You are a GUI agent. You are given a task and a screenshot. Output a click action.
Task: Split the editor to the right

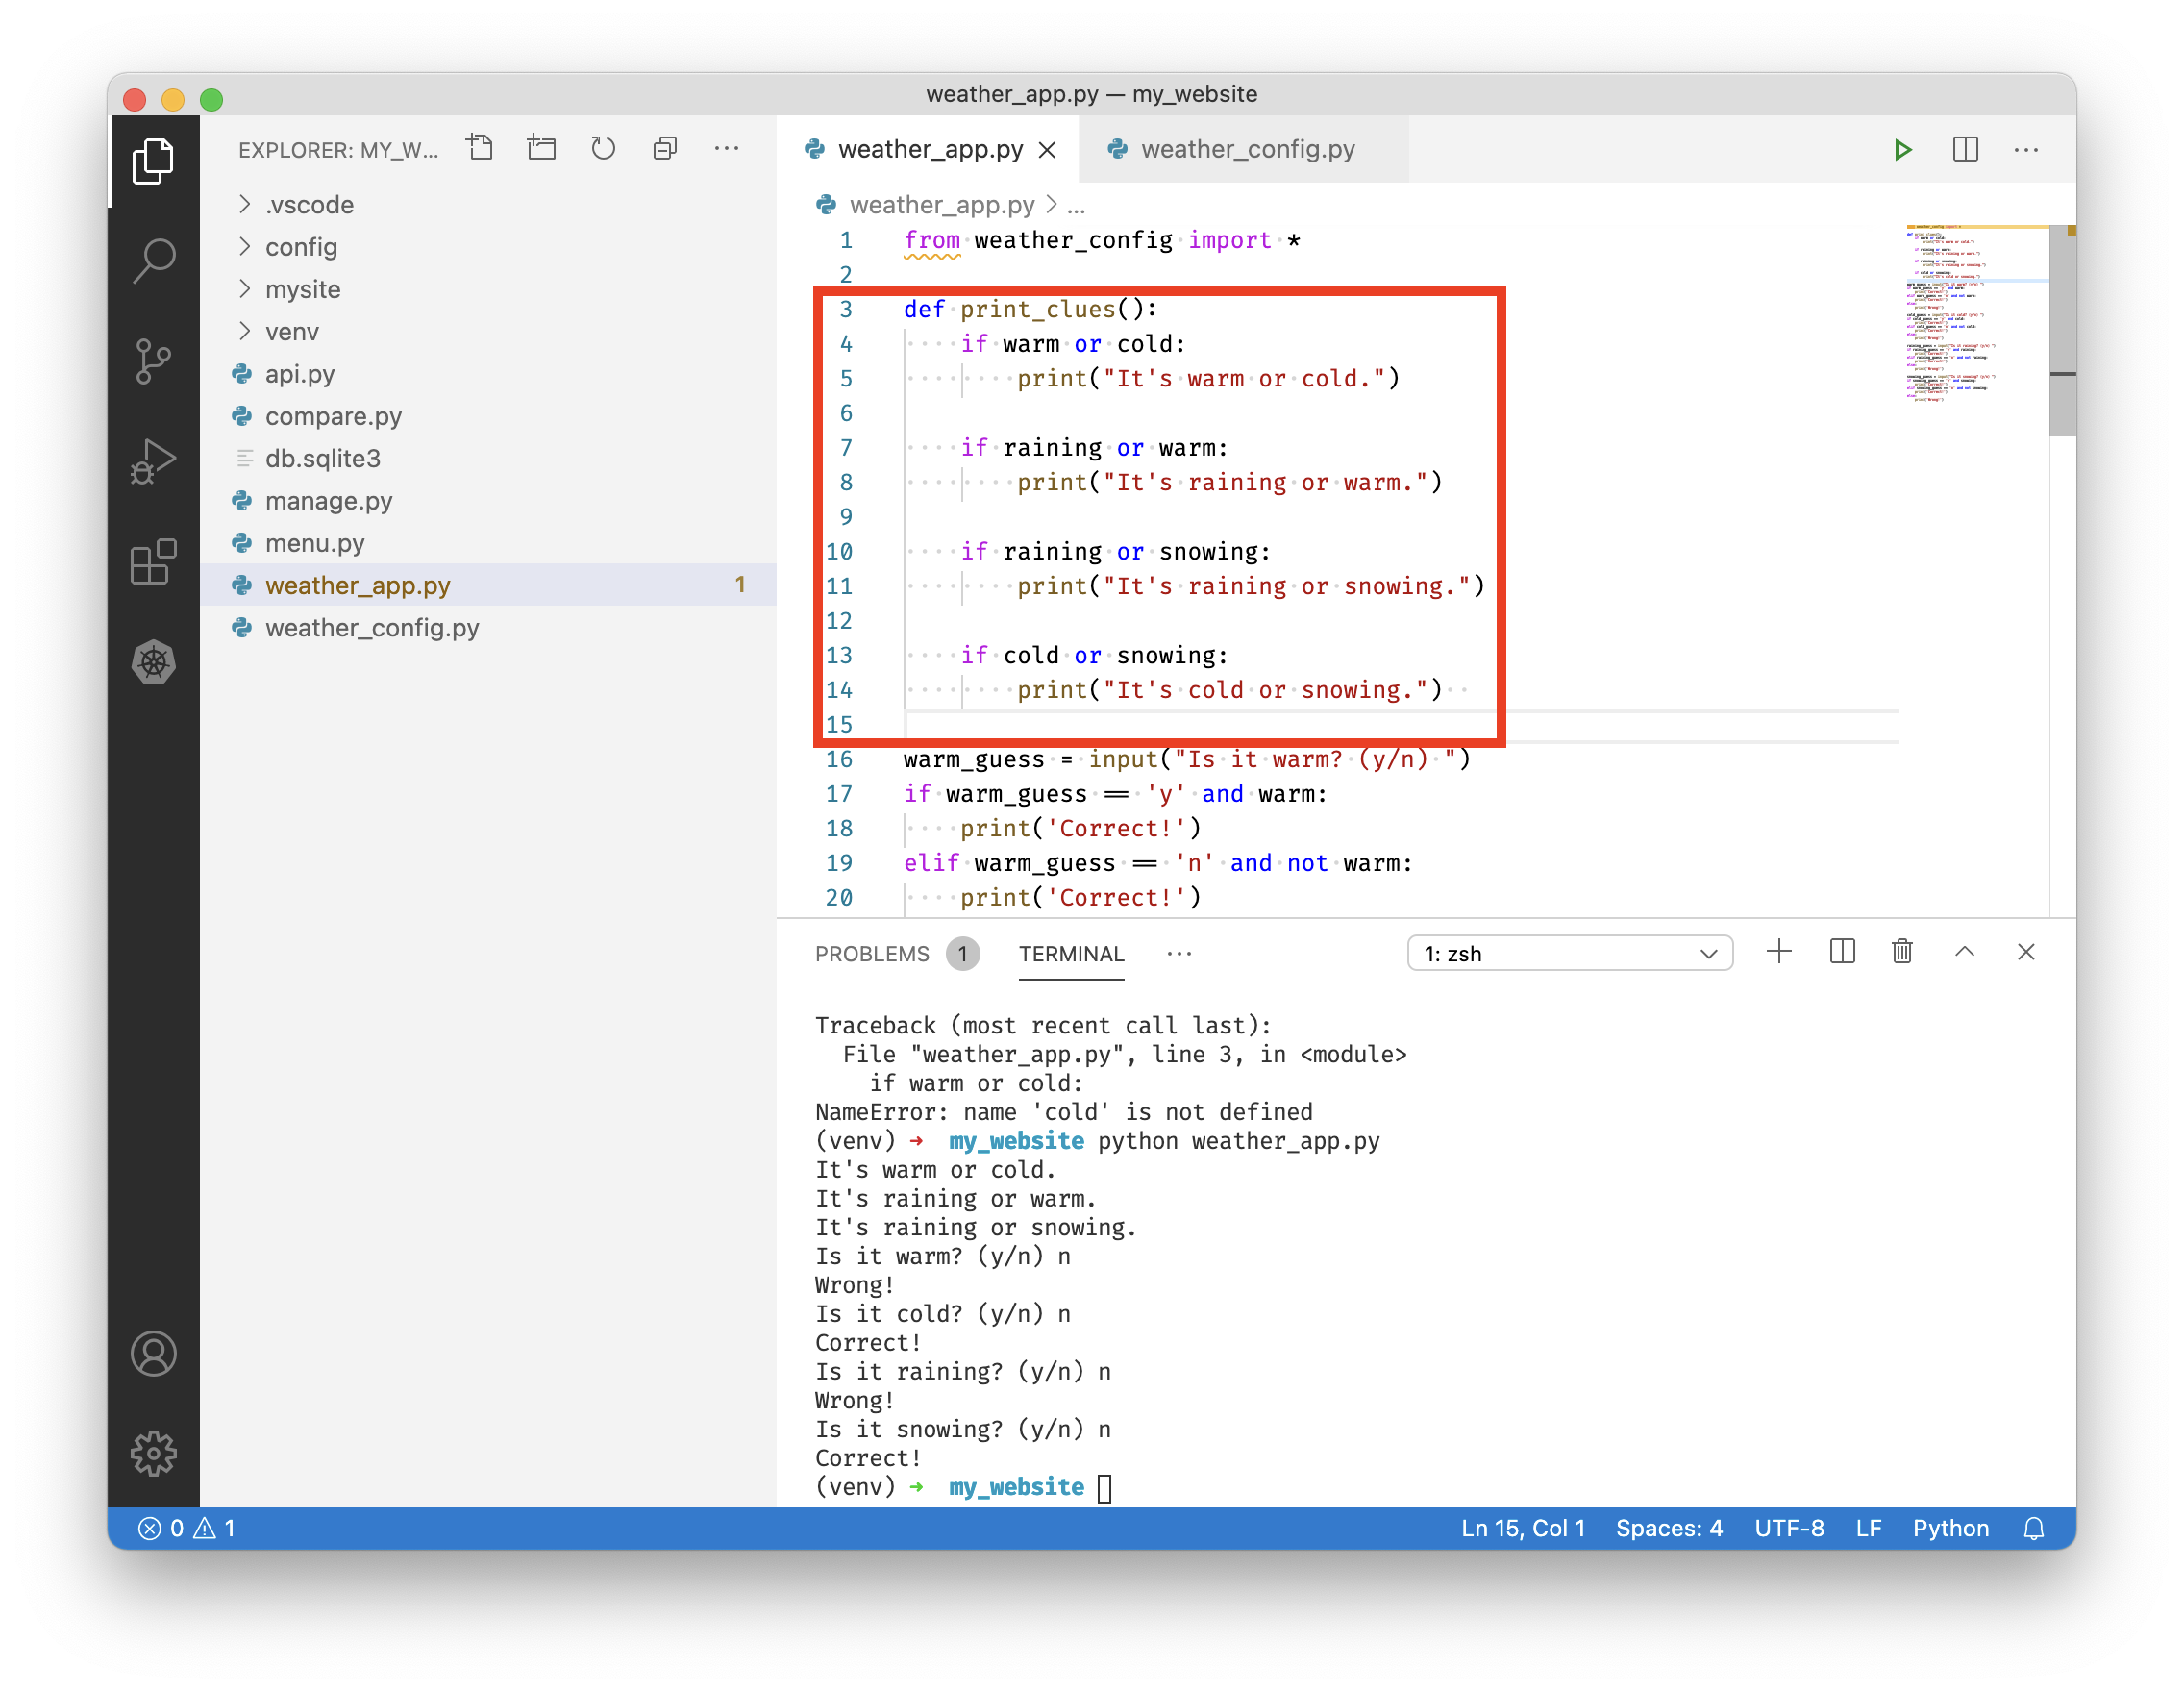(x=1965, y=150)
